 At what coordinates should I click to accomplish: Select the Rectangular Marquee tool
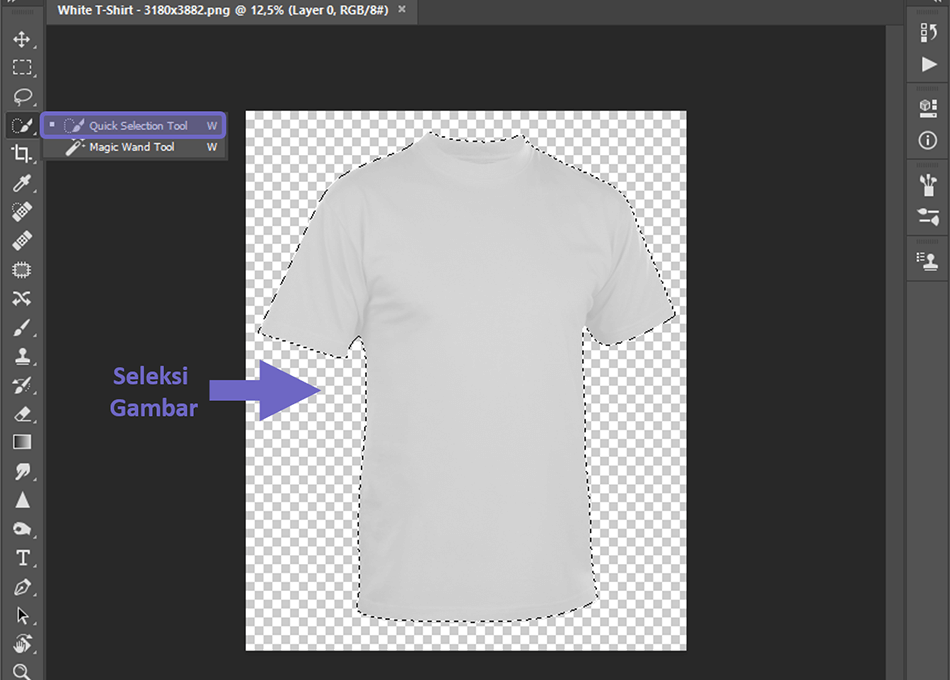[x=22, y=67]
